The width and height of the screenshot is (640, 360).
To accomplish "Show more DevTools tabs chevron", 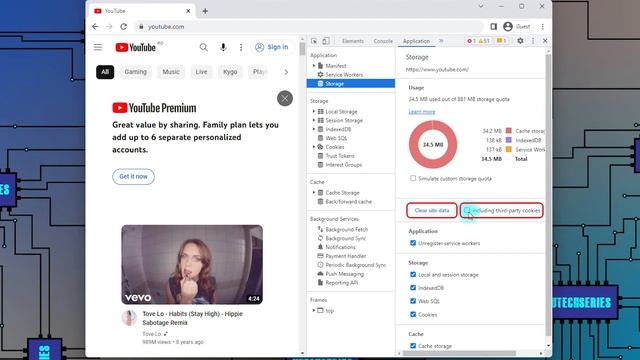I will [x=441, y=41].
